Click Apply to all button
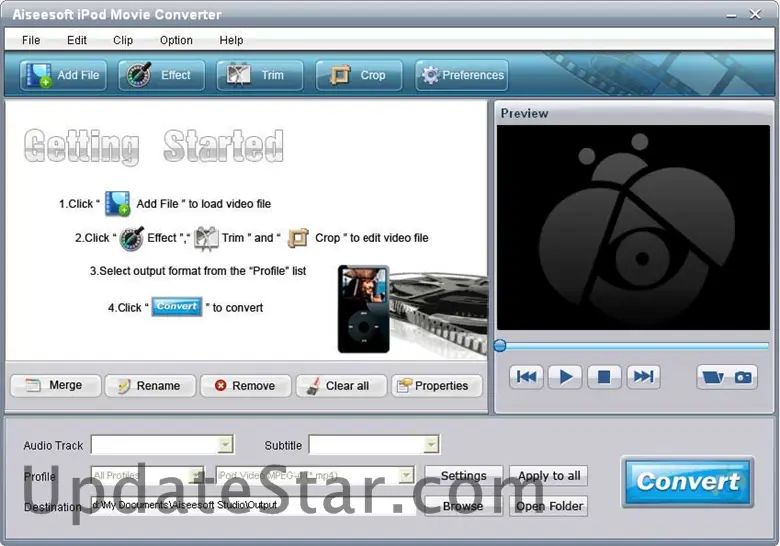The height and width of the screenshot is (546, 780). (x=549, y=476)
